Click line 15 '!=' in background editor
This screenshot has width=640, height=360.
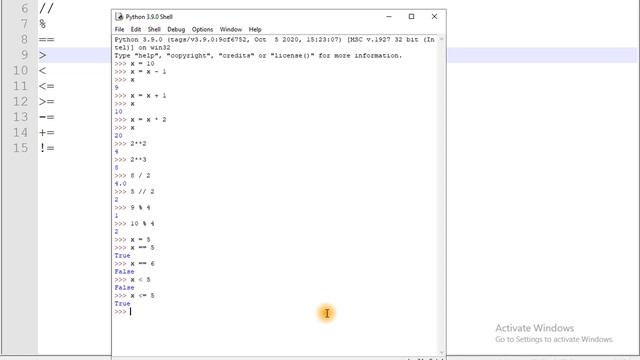pos(47,148)
